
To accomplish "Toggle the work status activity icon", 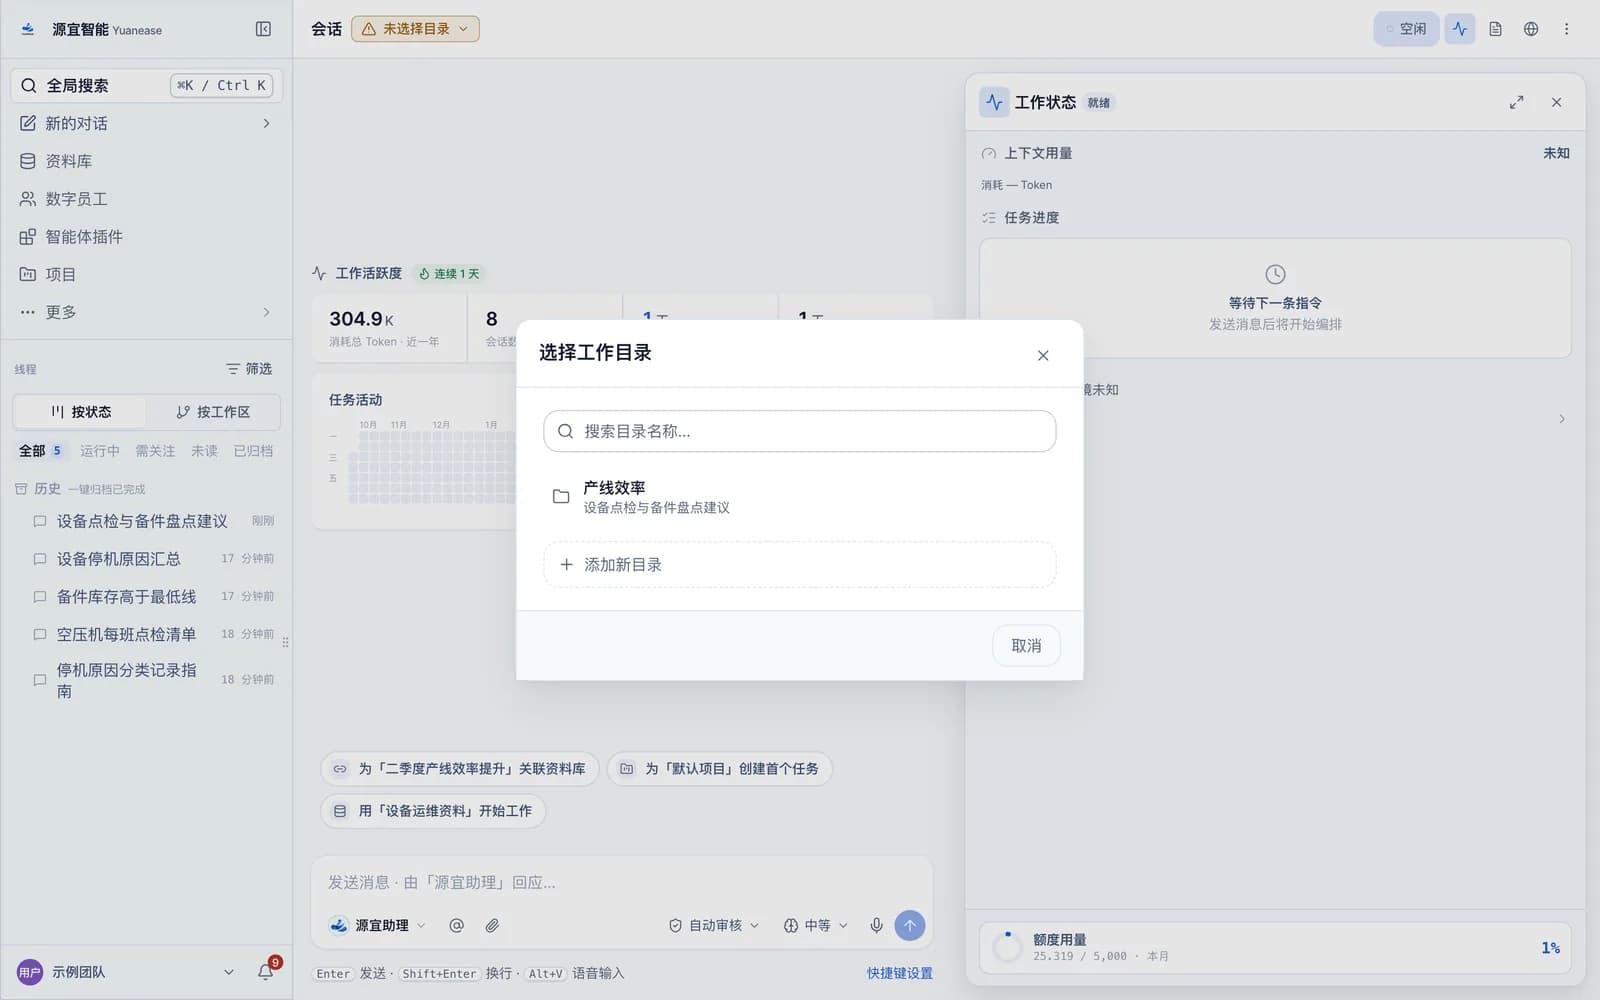I will click(1460, 29).
